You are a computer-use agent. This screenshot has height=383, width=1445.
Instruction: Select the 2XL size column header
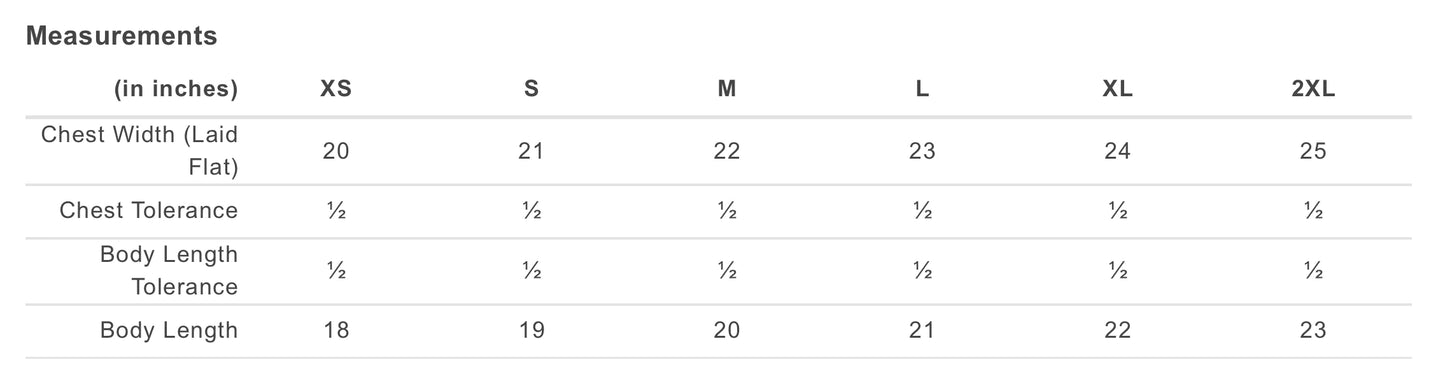tap(1313, 89)
